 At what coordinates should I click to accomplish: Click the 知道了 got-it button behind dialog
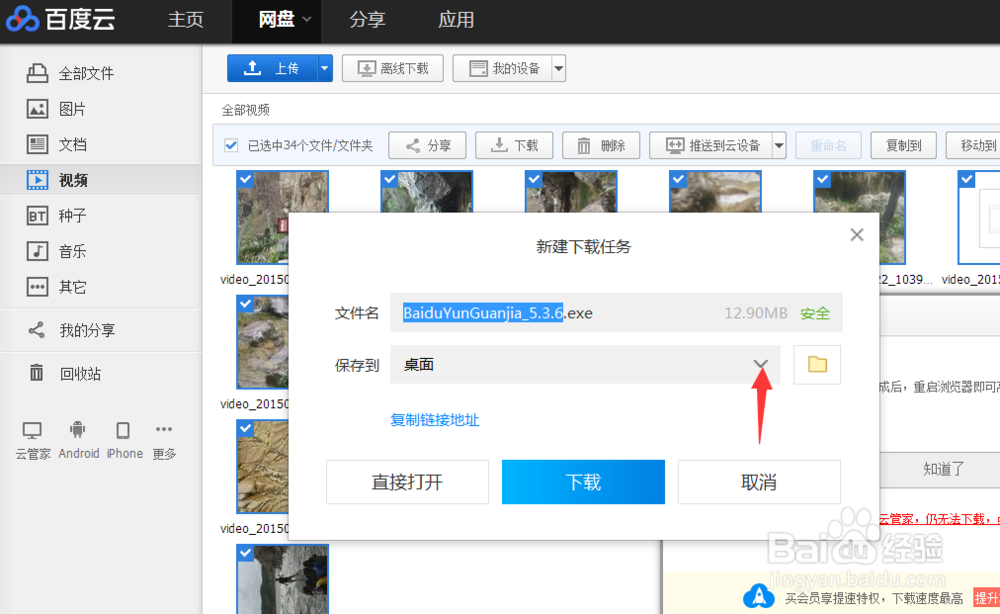(943, 469)
